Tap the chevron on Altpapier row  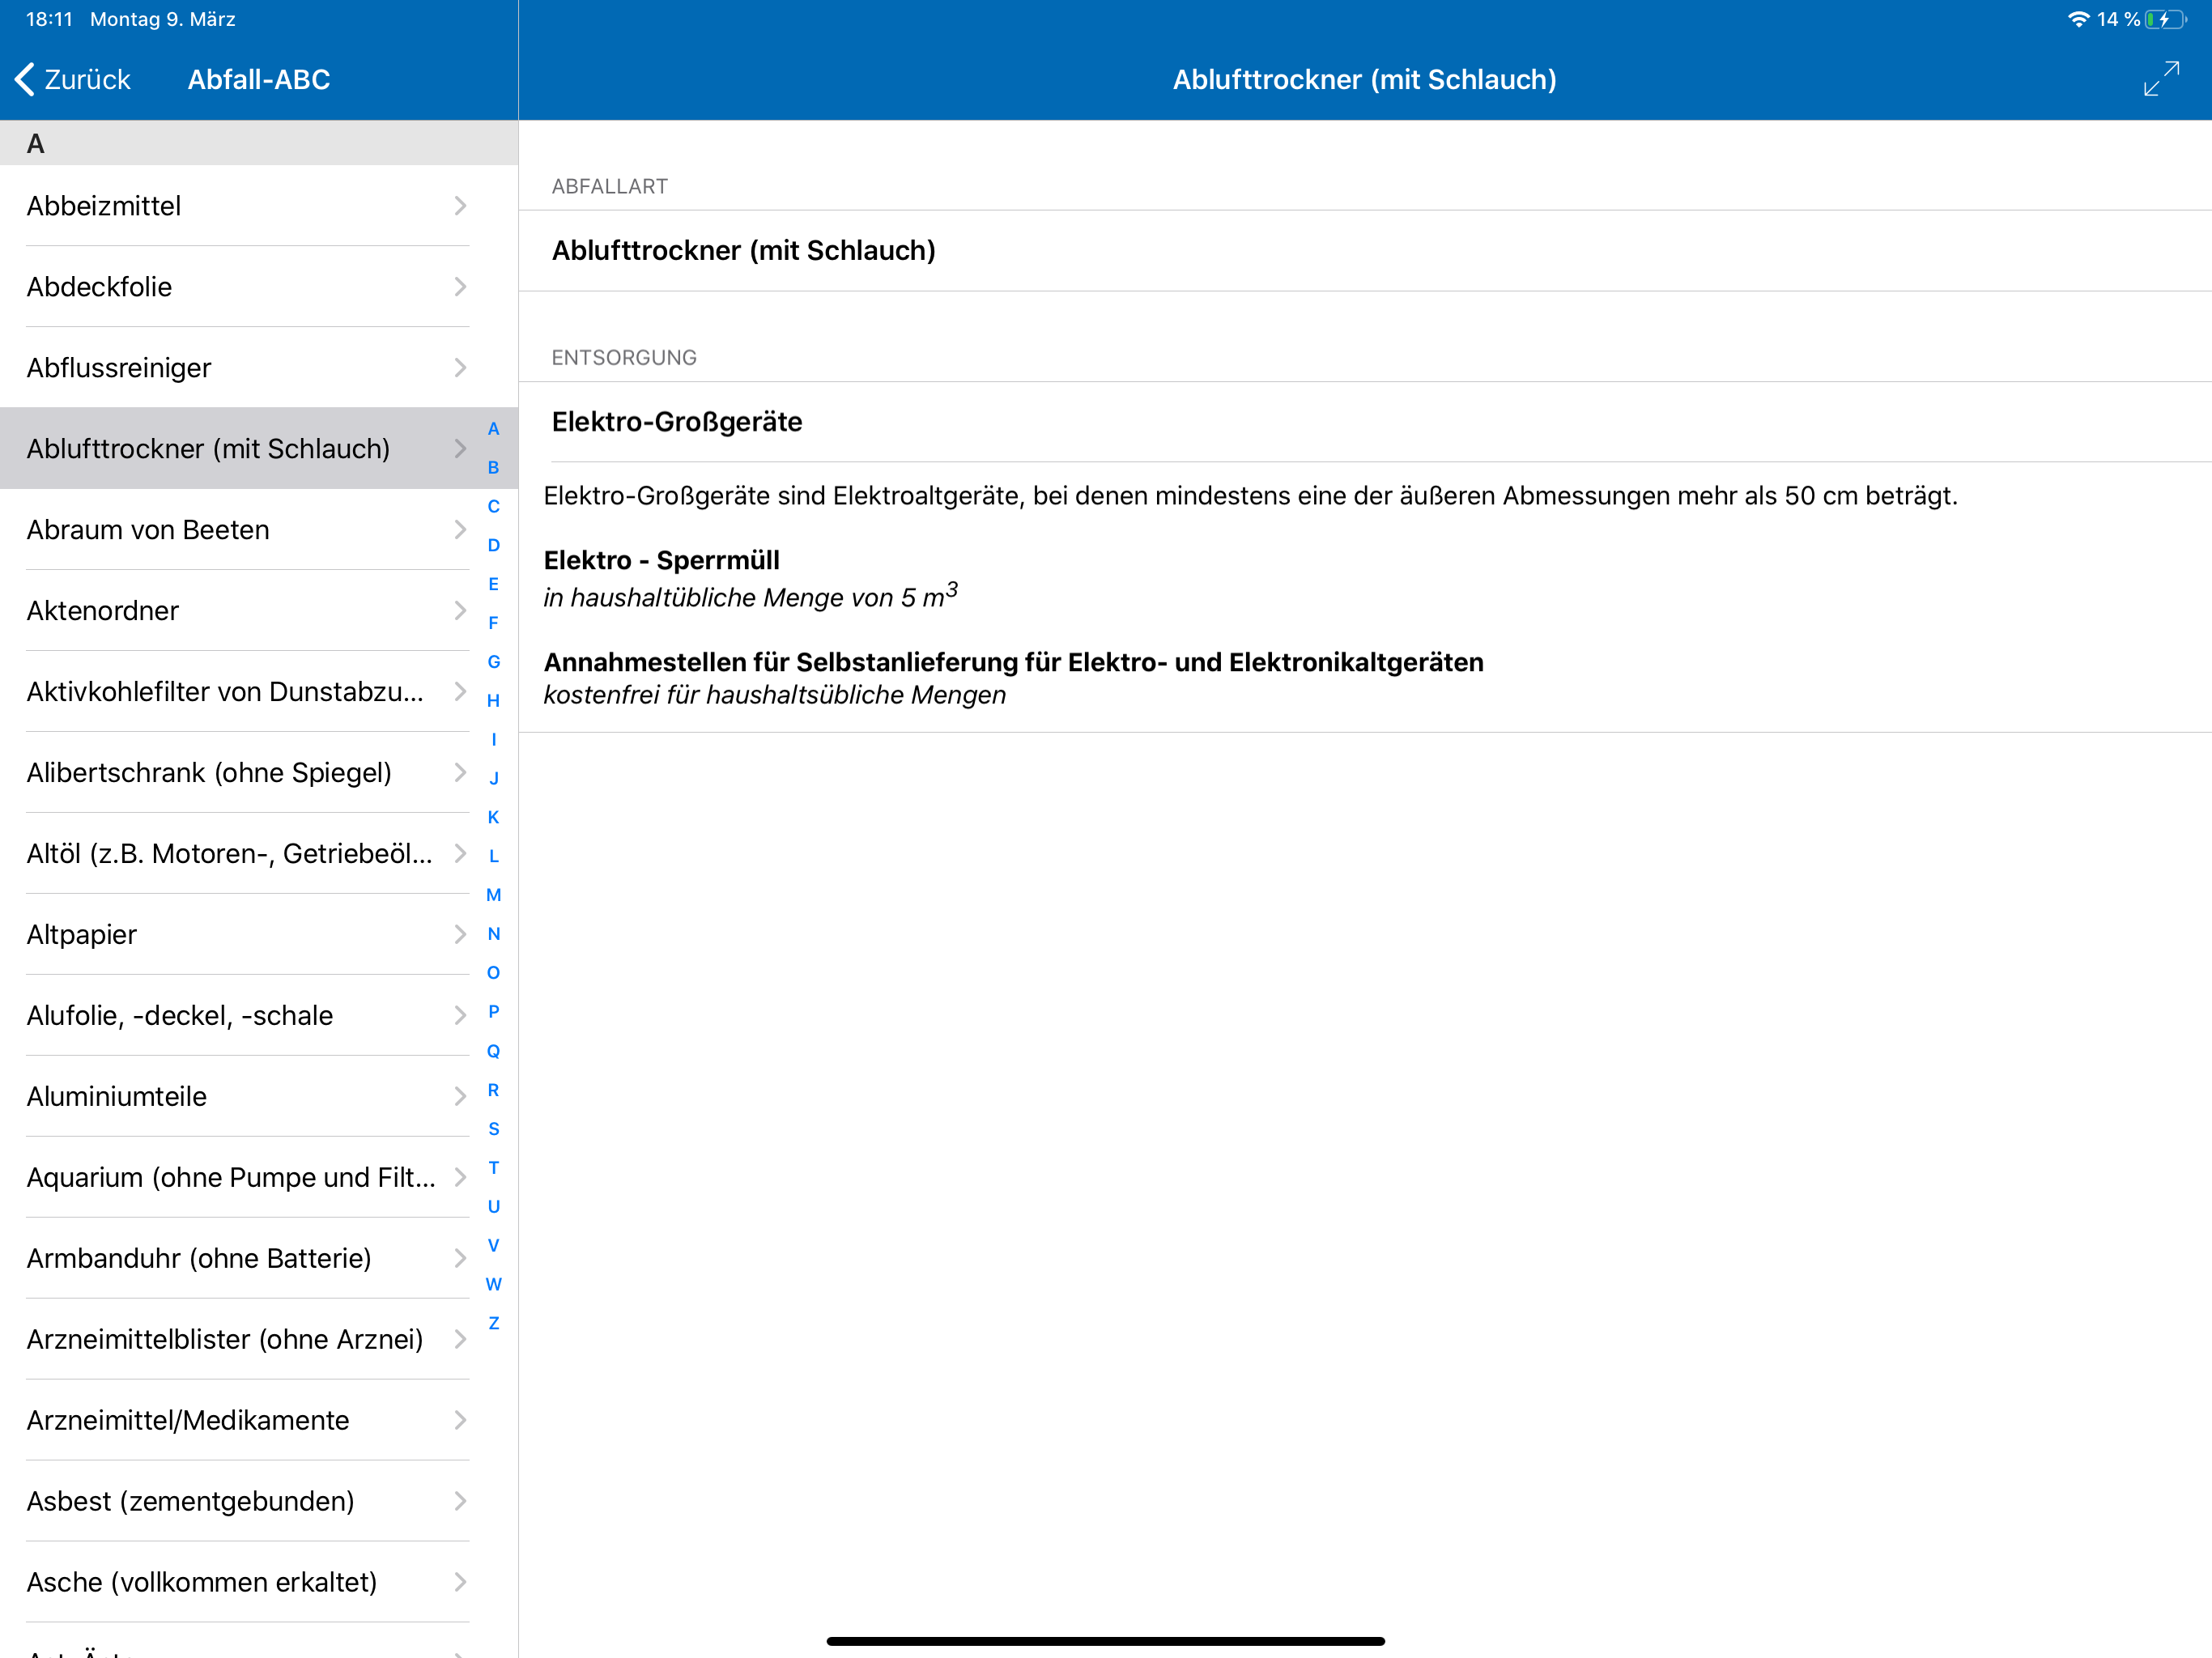coord(460,935)
